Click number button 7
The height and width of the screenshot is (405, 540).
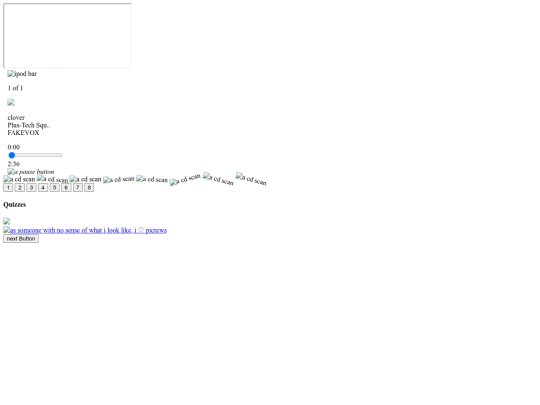point(78,188)
